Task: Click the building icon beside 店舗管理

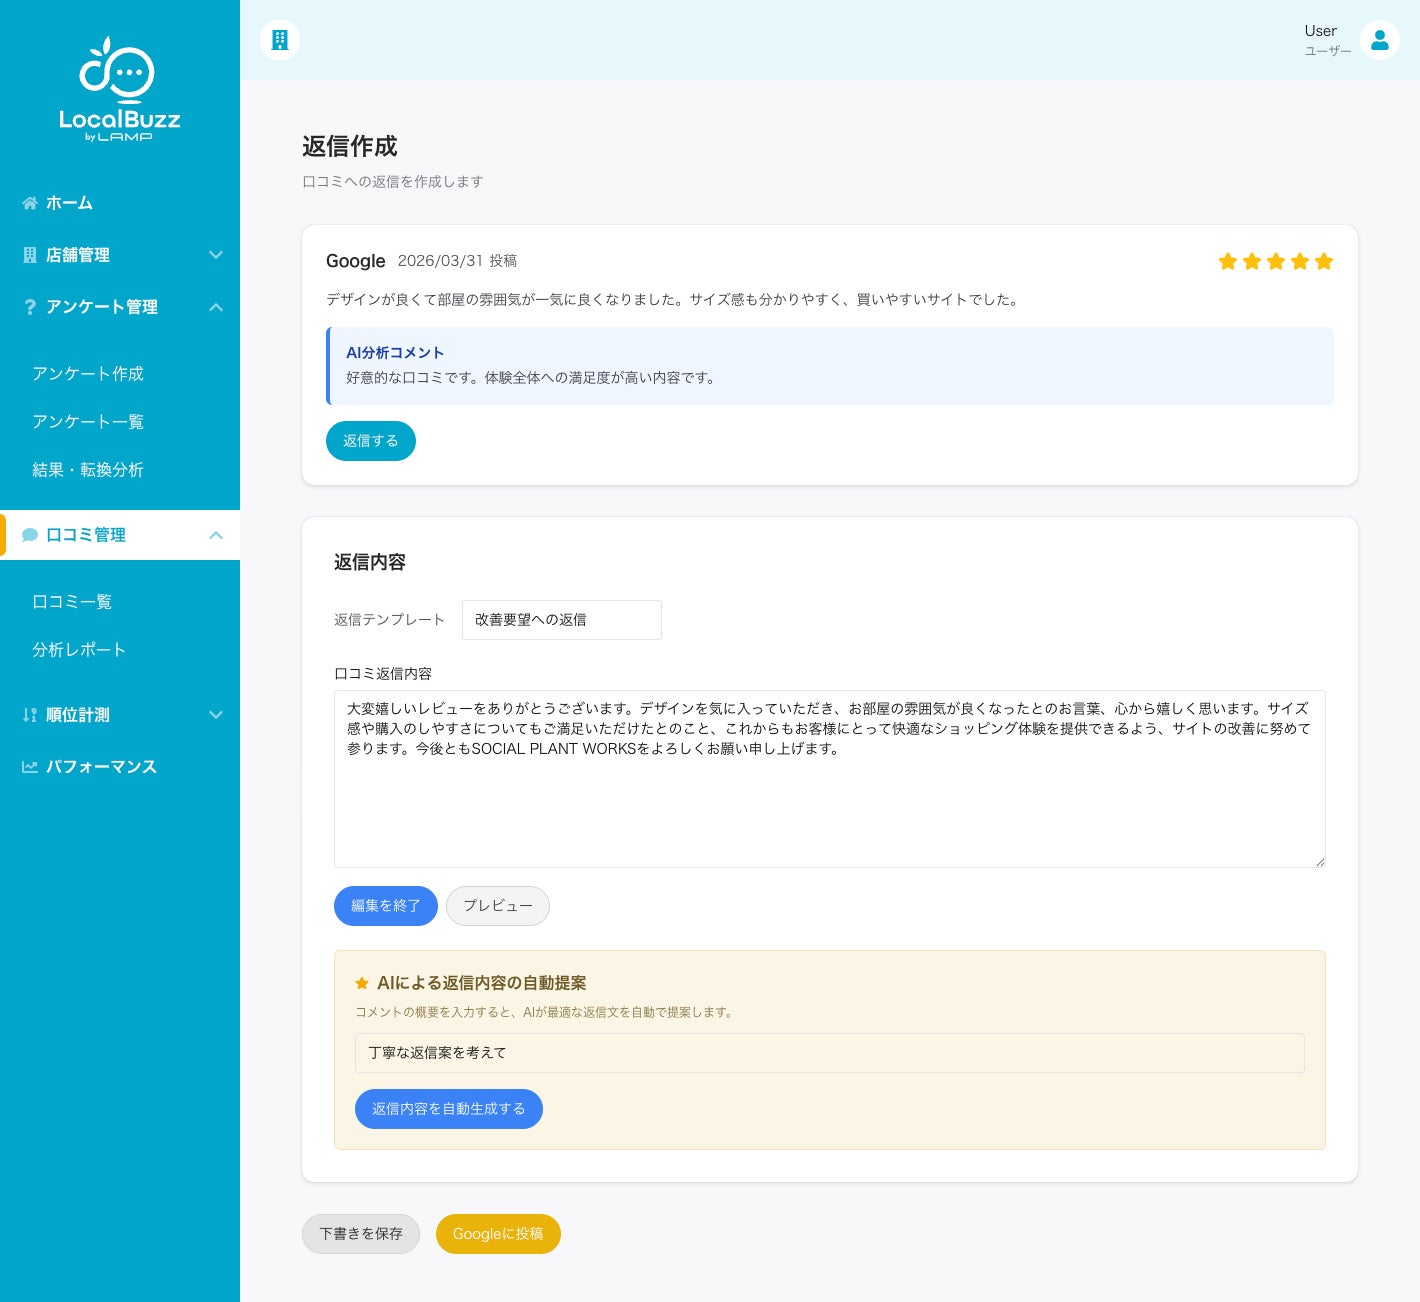Action: [x=30, y=255]
